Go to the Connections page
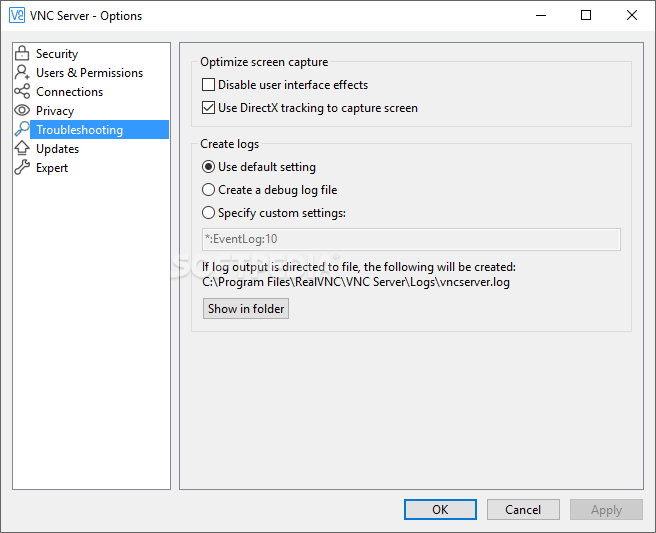Viewport: 656px width, 533px height. pos(69,92)
